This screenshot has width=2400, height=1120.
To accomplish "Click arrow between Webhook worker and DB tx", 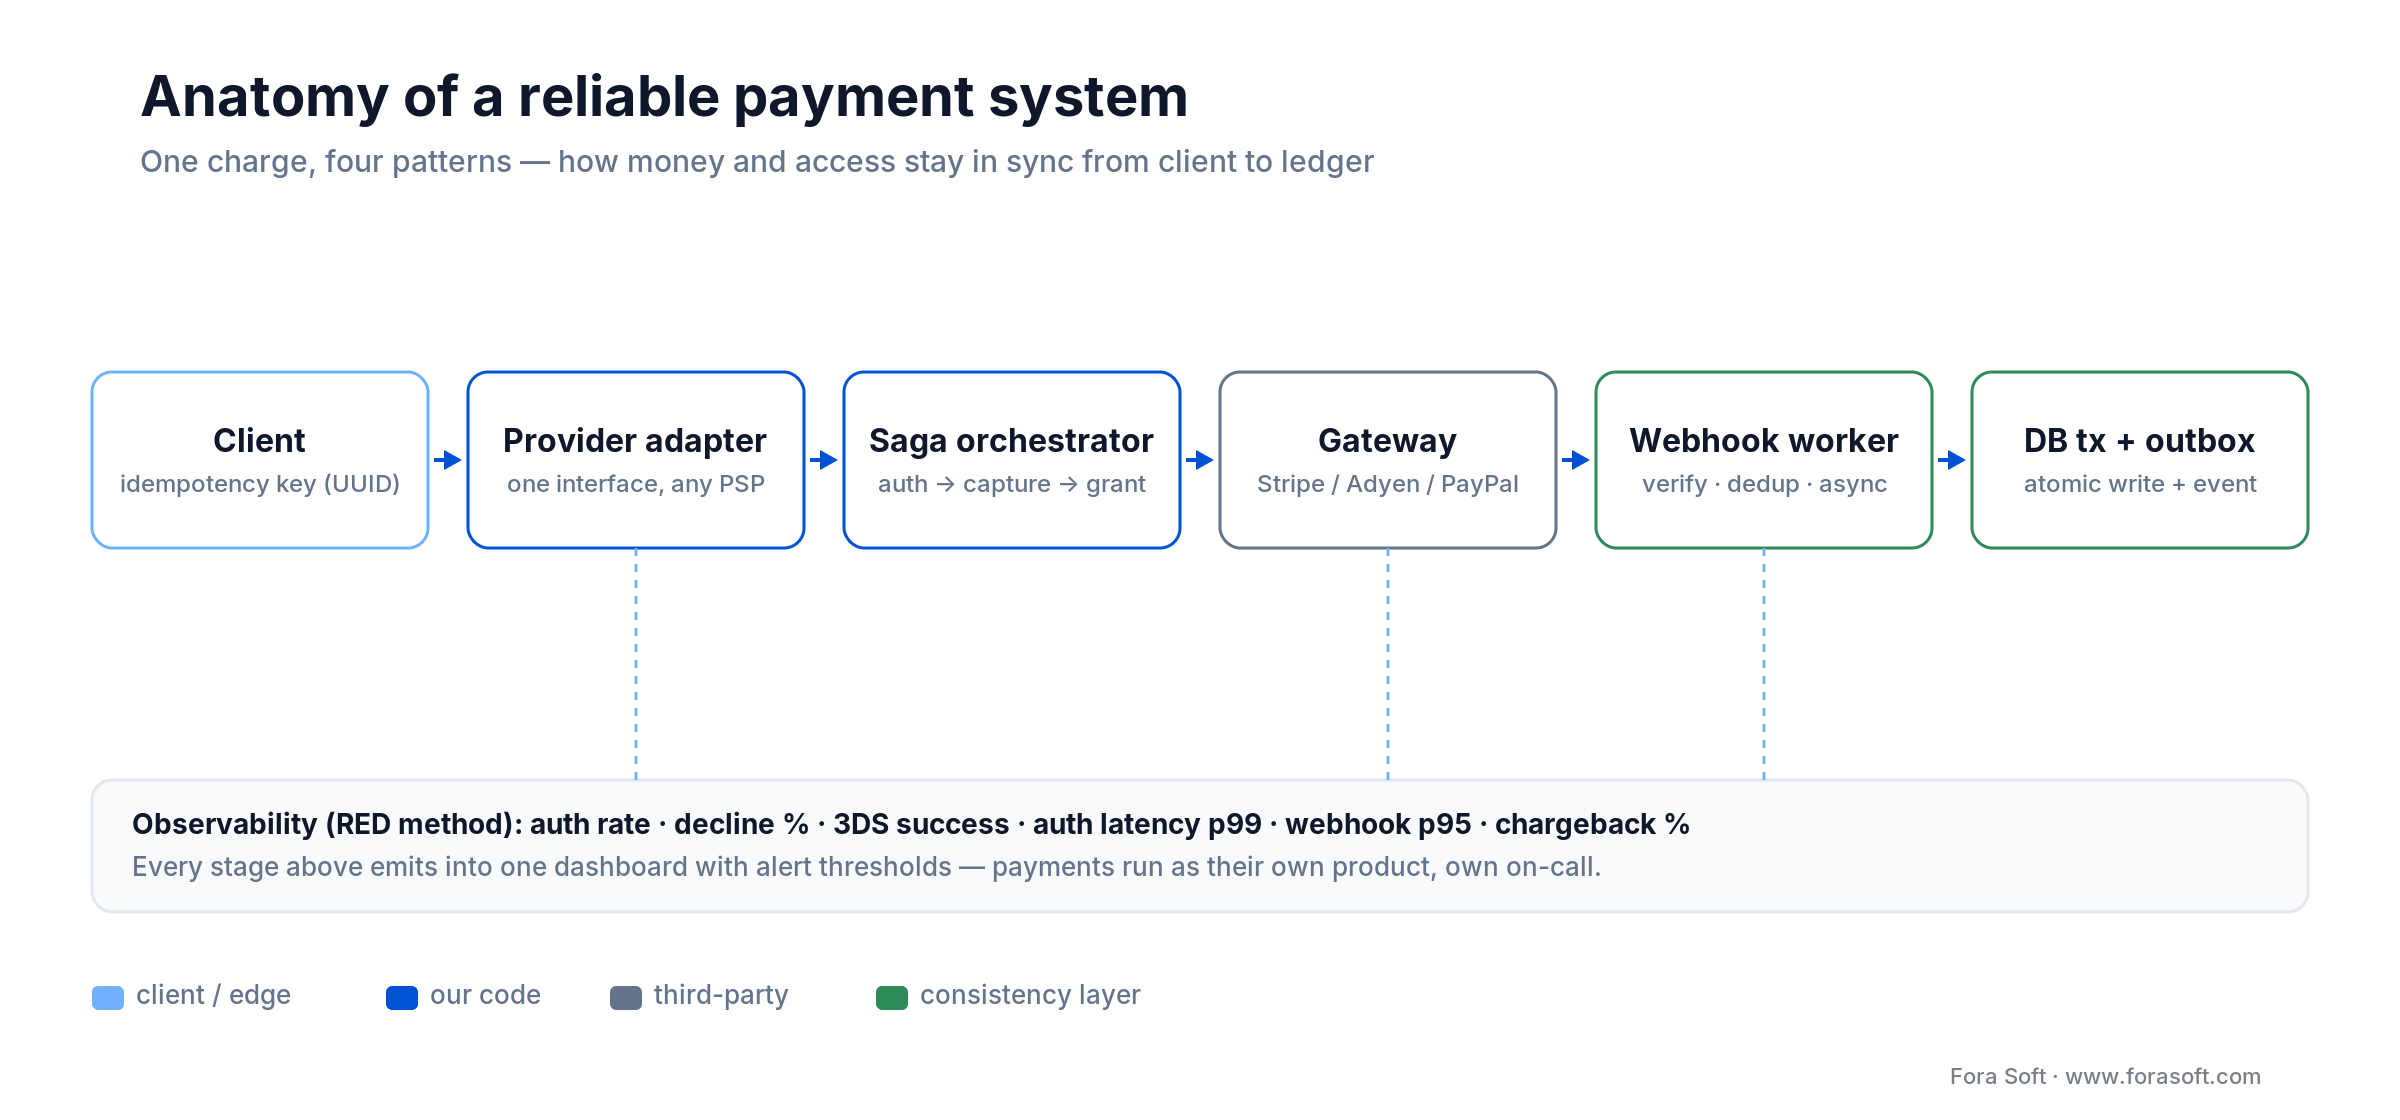I will tap(1952, 460).
